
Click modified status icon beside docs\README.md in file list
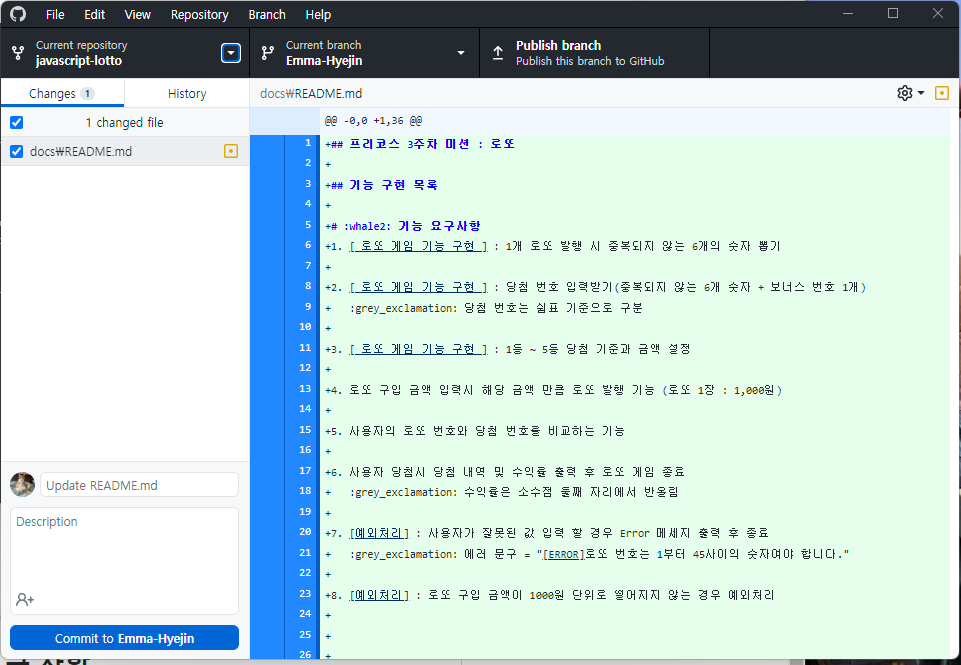point(231,151)
